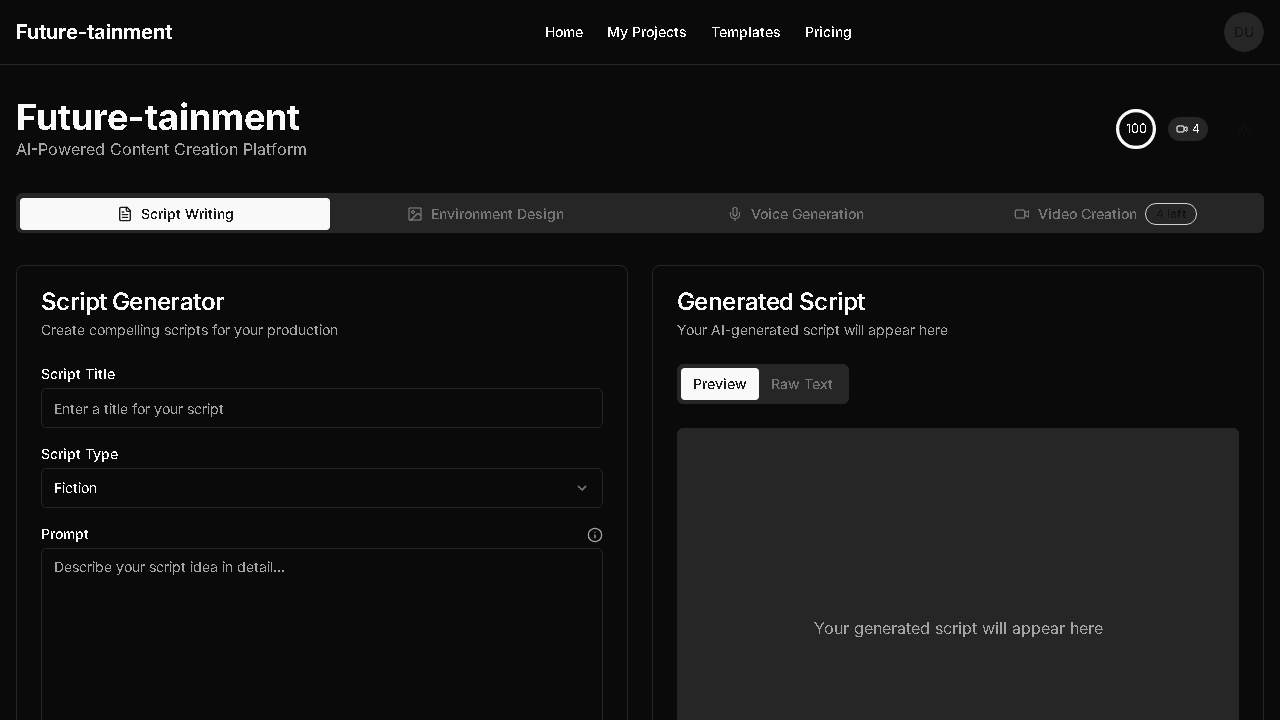Switch to the Raw Text tab
This screenshot has height=720, width=1280.
tap(802, 384)
